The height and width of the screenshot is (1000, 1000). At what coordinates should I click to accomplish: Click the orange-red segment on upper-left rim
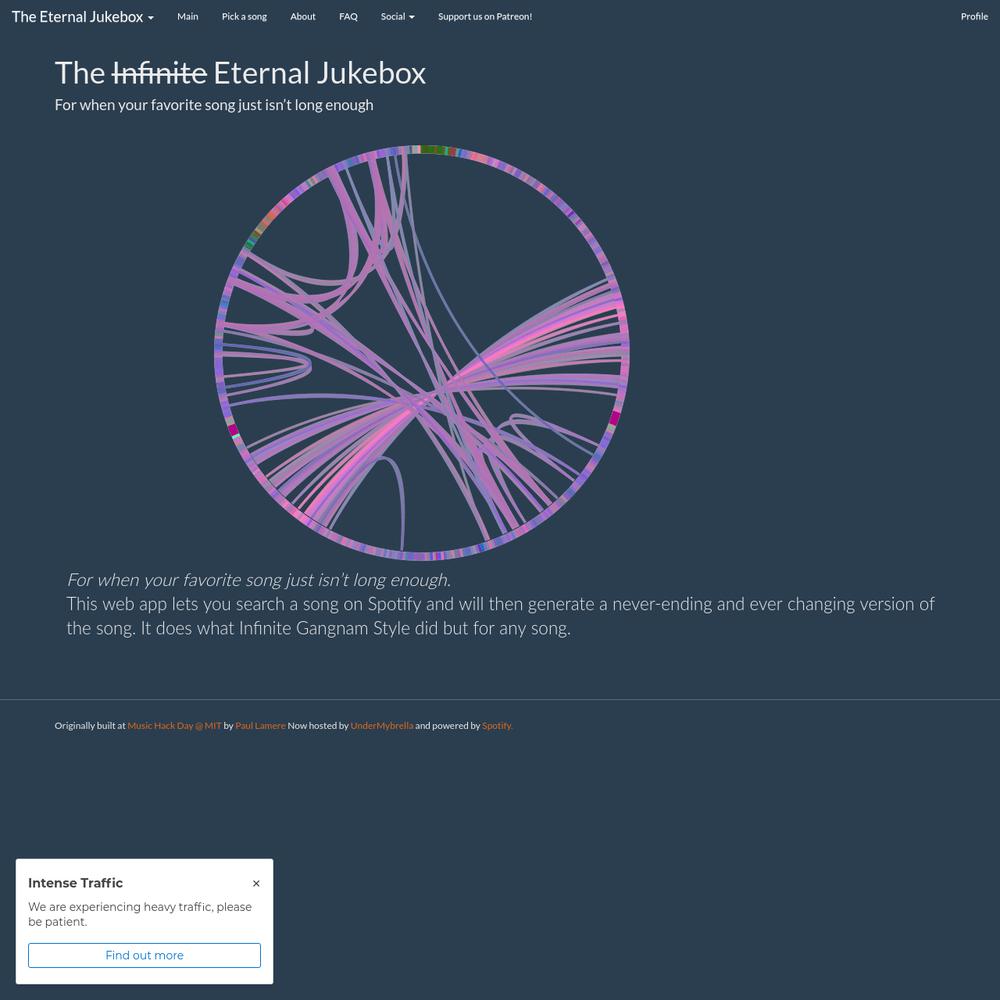click(x=271, y=216)
